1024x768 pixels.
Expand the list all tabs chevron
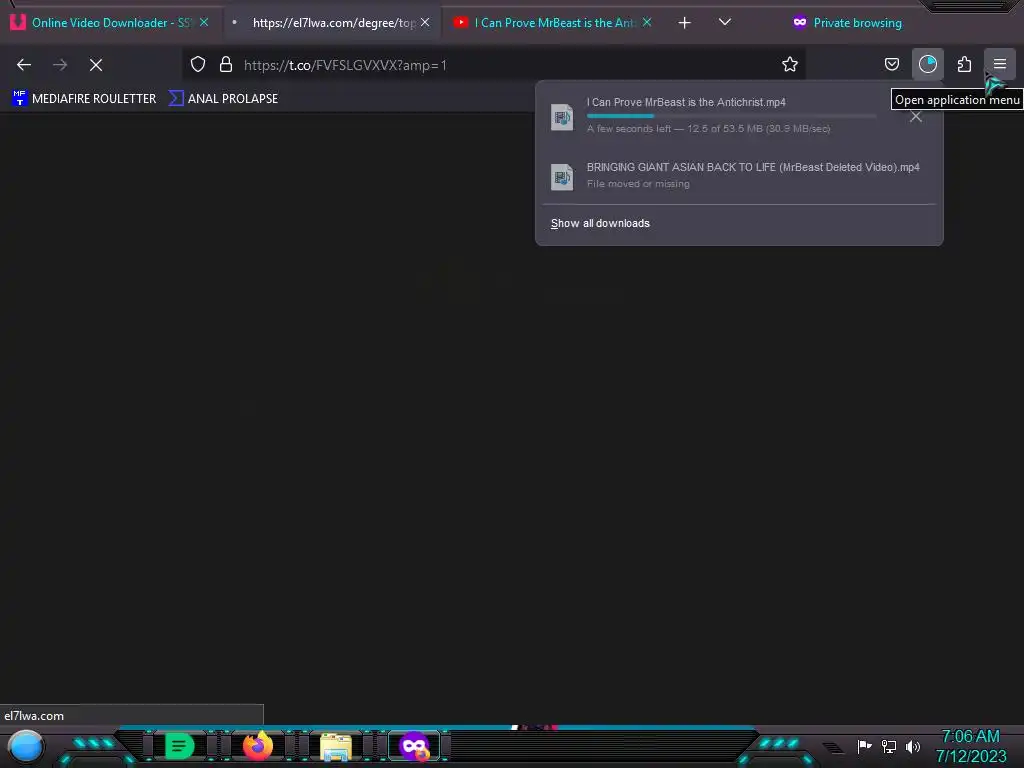click(724, 22)
